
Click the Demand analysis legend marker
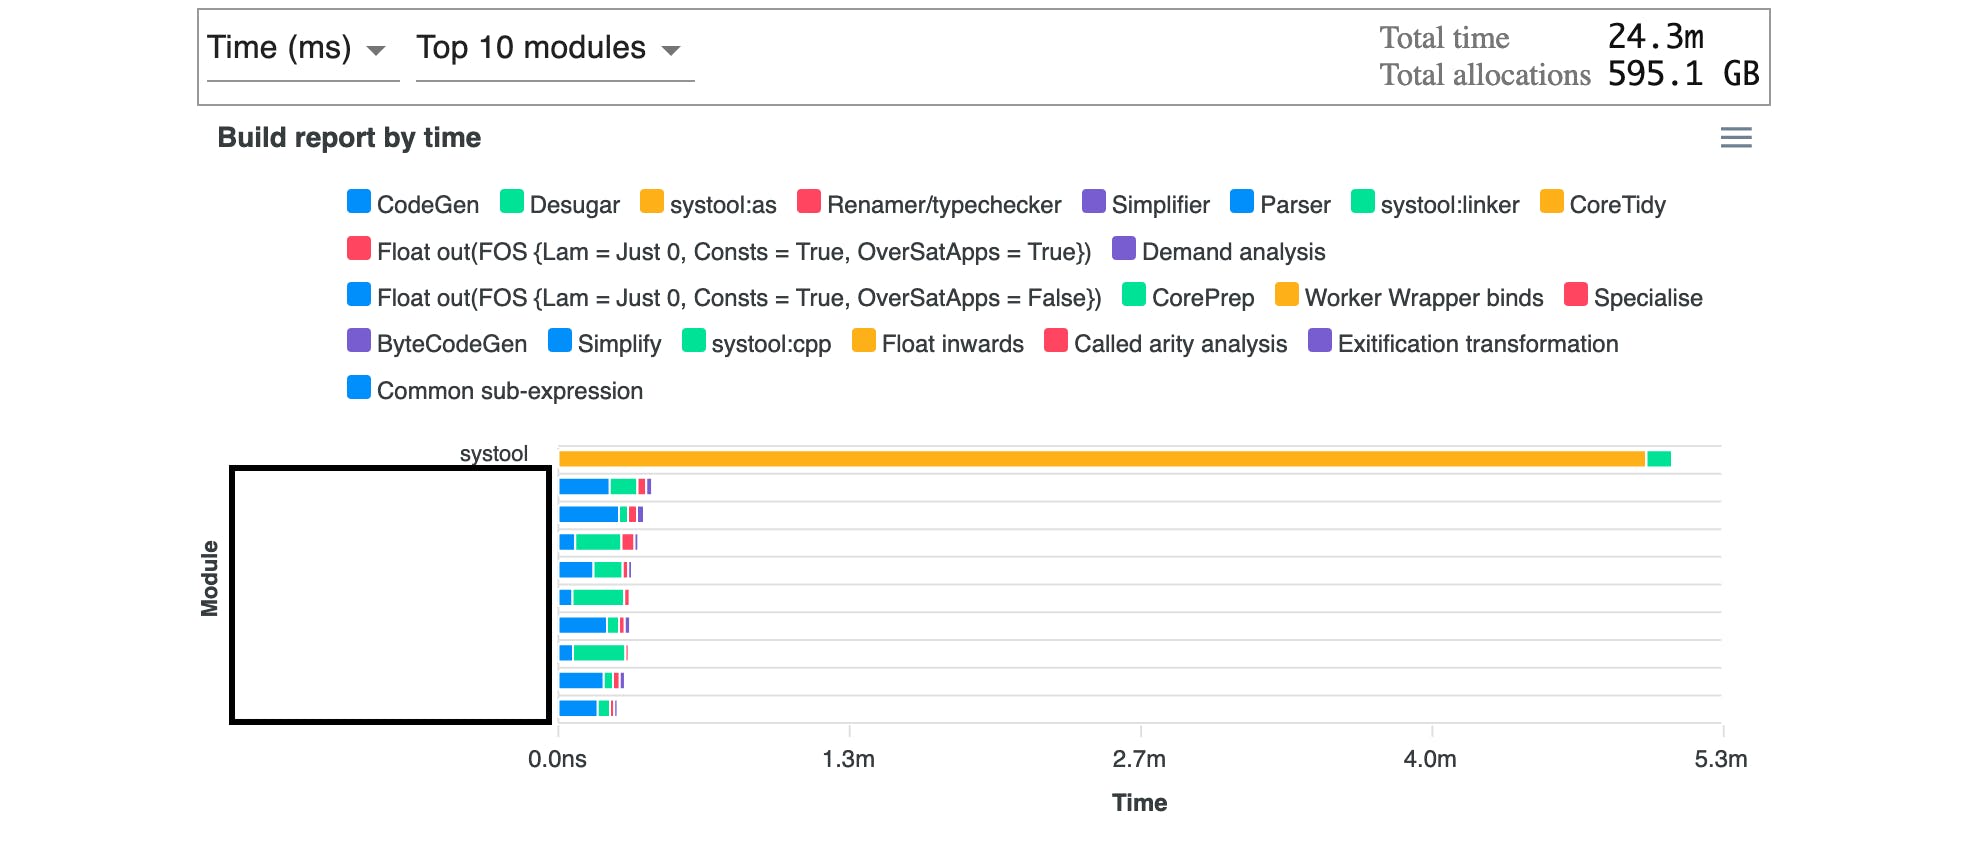(1124, 249)
